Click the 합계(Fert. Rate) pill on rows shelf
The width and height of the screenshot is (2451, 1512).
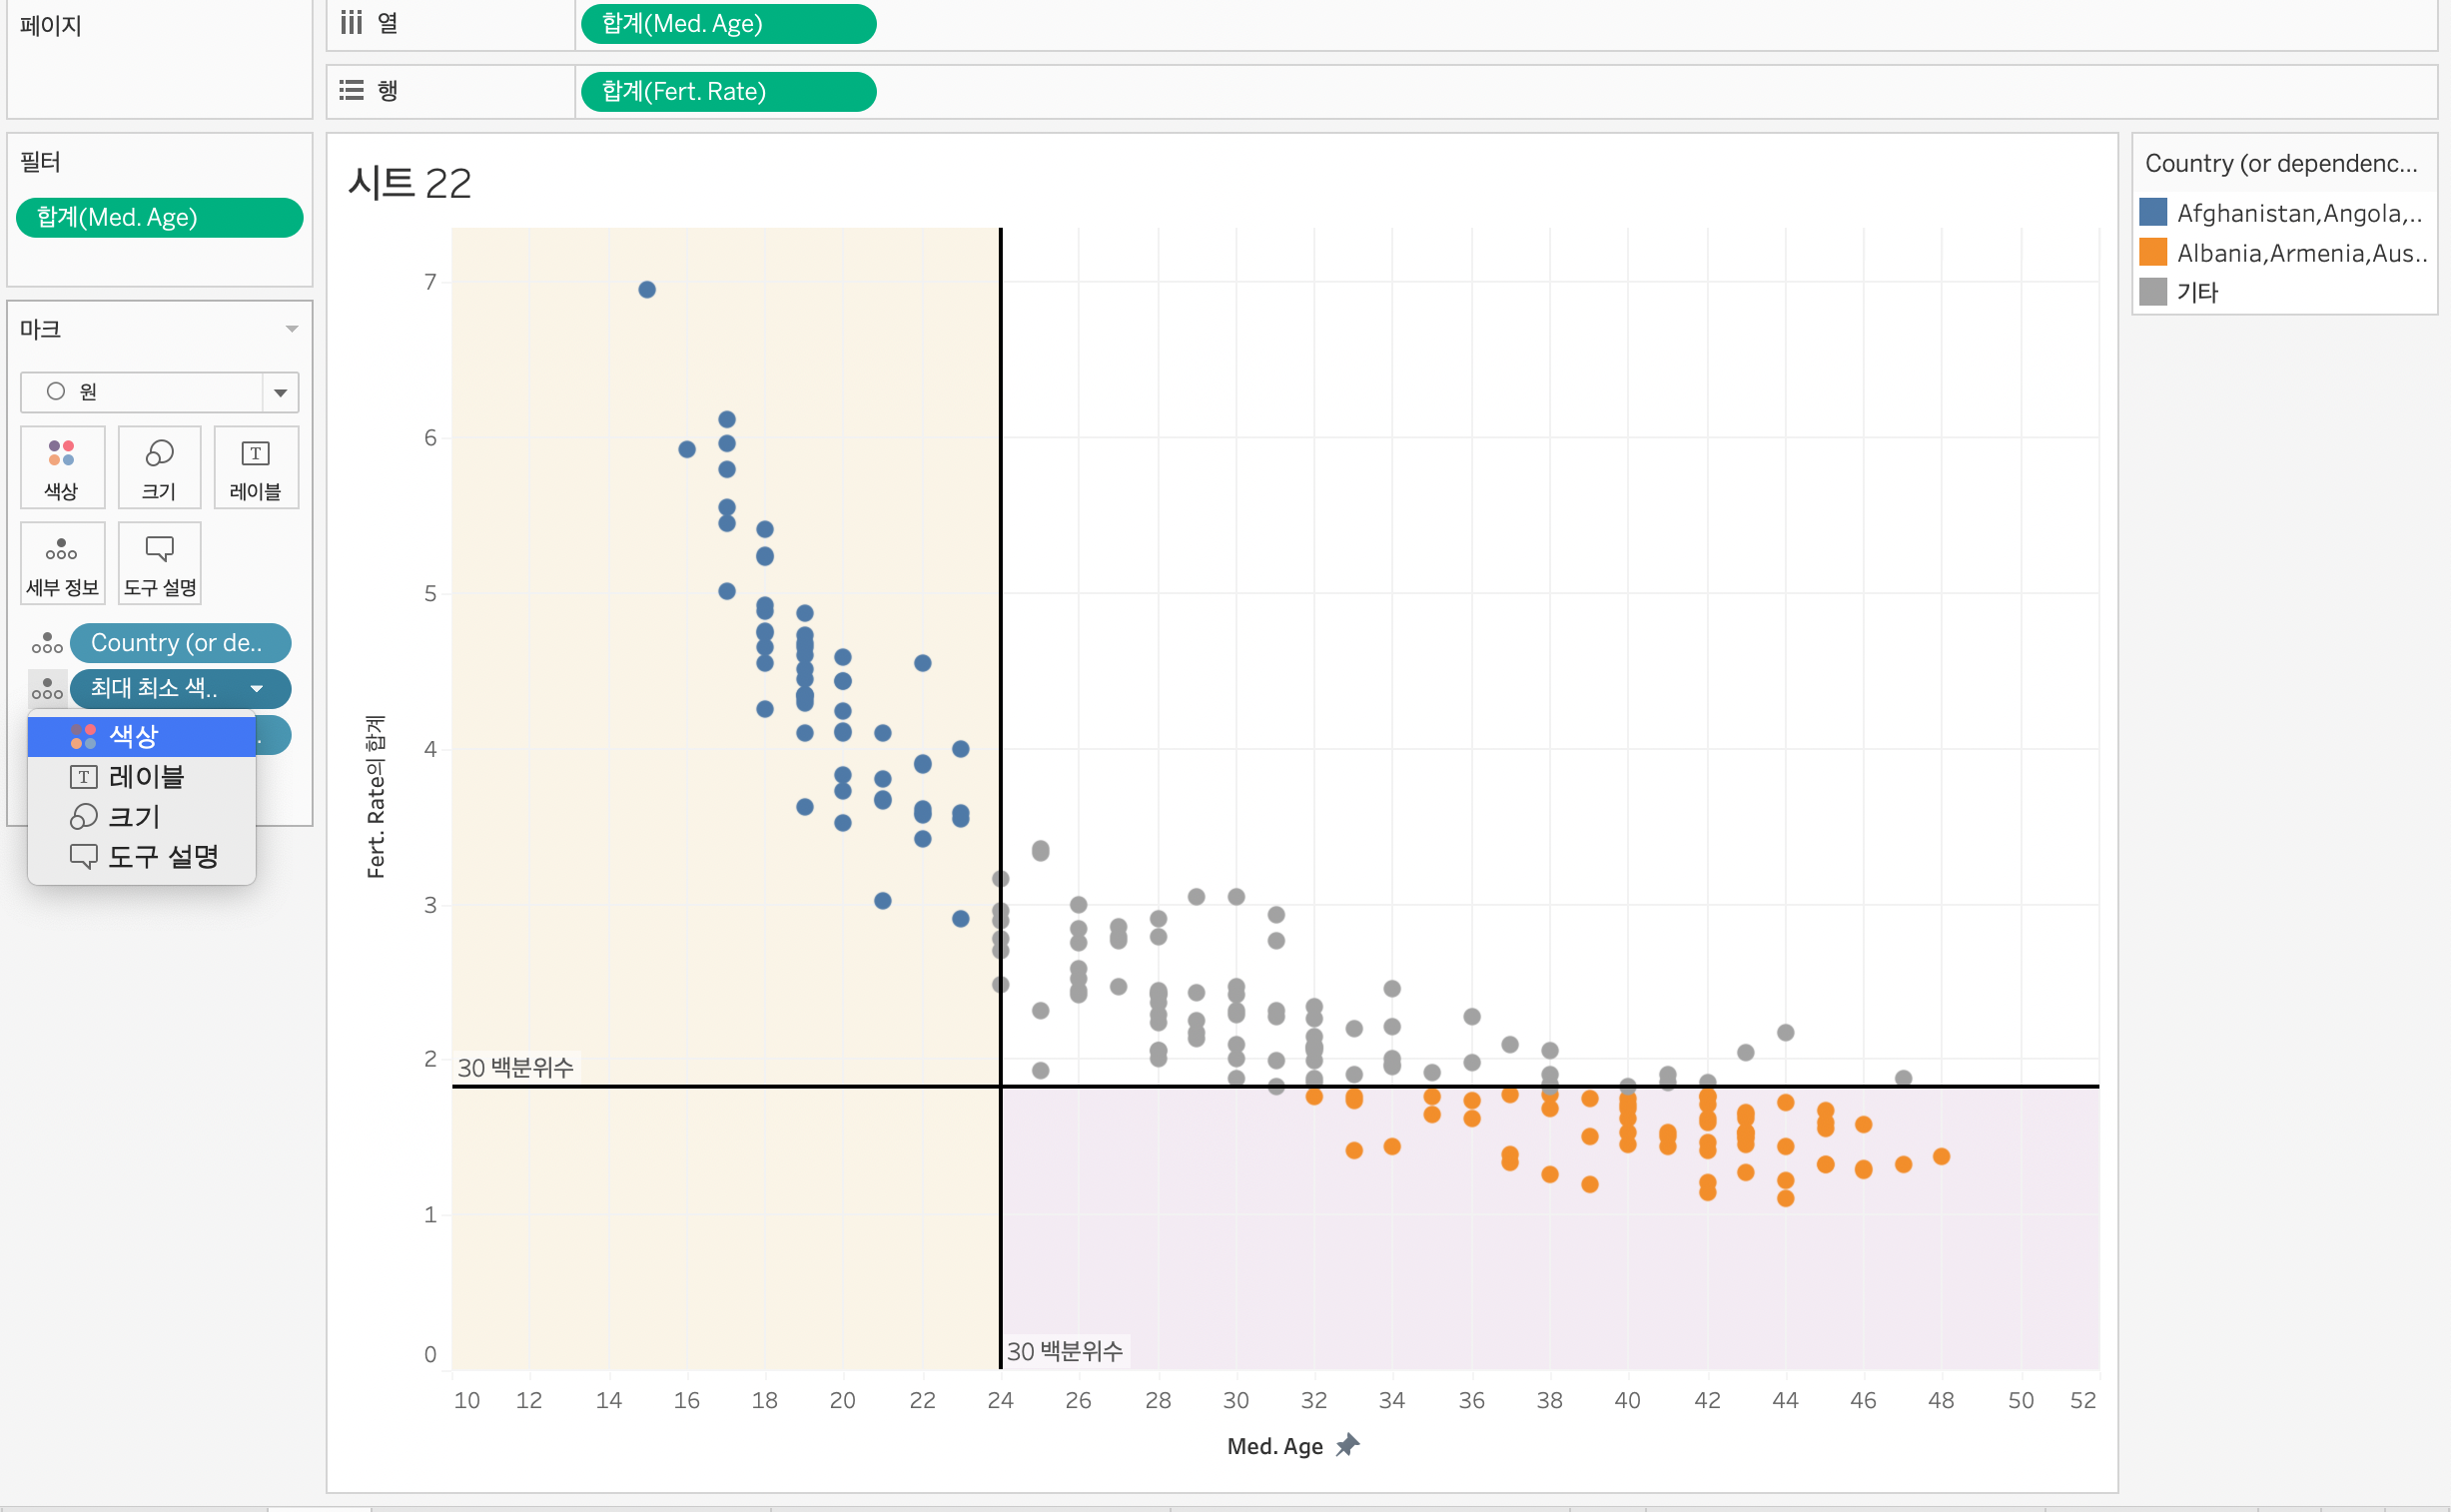[727, 92]
